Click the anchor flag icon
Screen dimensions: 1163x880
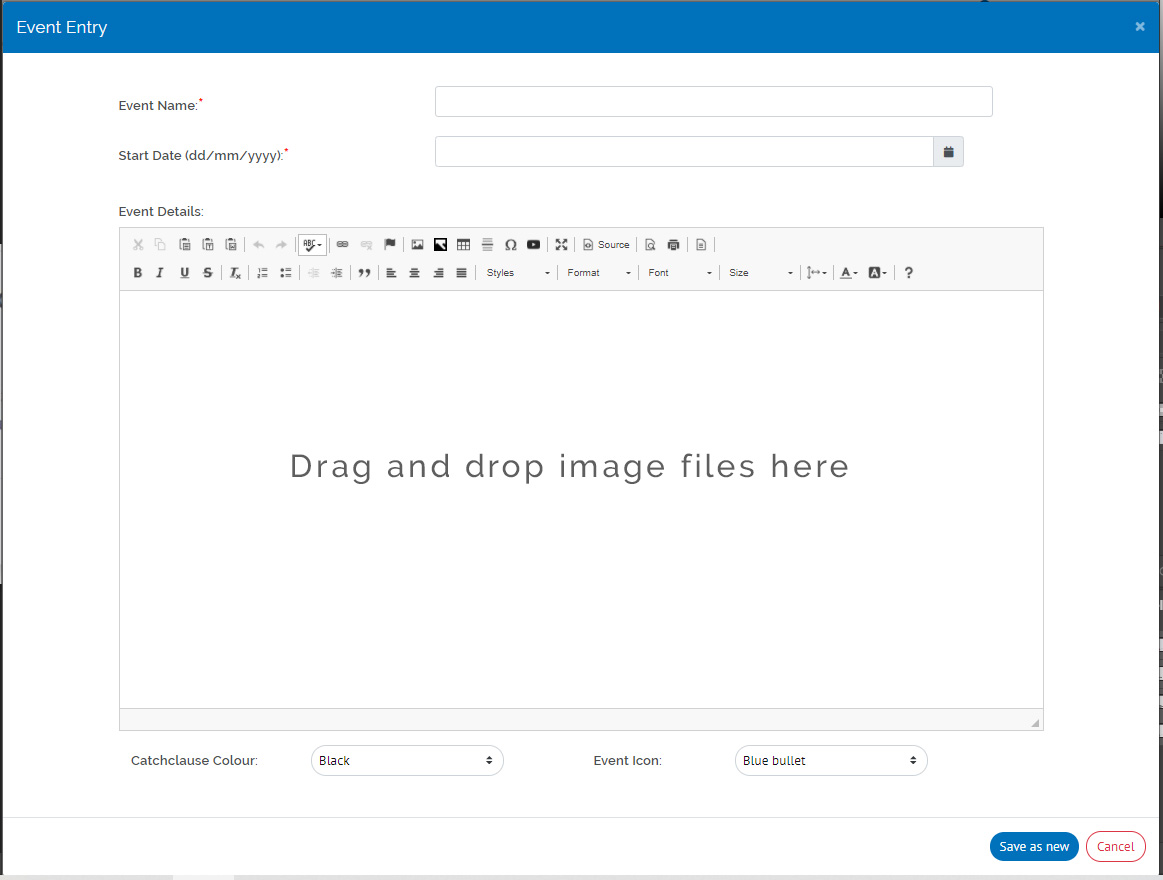tap(390, 244)
